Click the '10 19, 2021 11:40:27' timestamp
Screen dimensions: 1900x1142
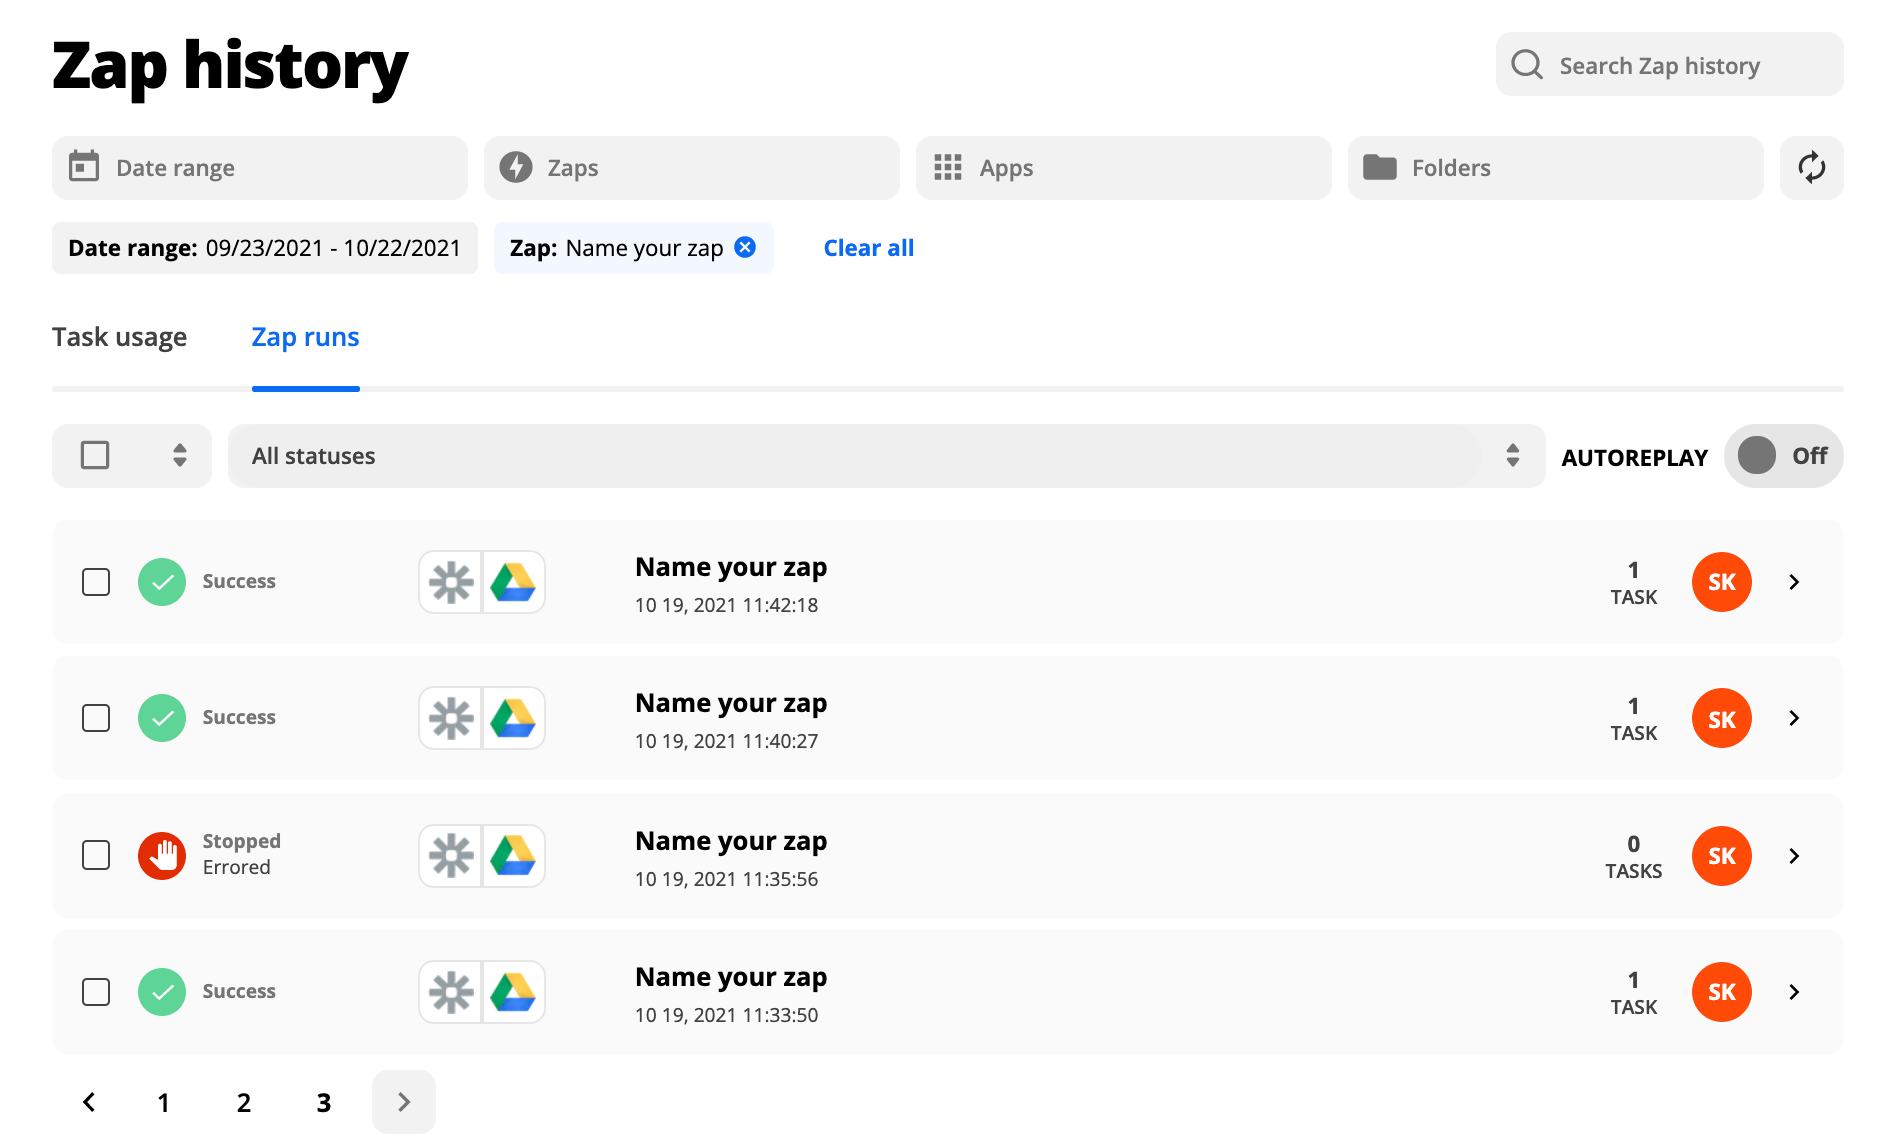[x=726, y=741]
